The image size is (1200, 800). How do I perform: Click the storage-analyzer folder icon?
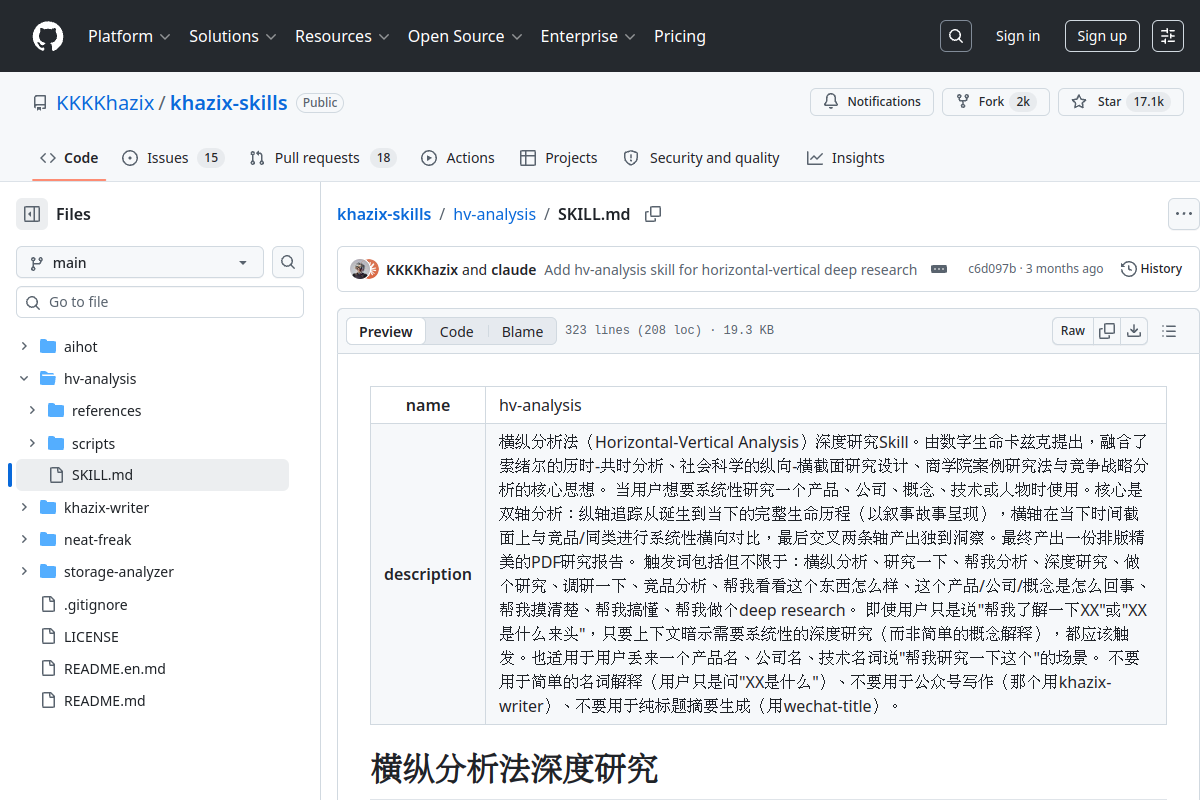point(47,572)
